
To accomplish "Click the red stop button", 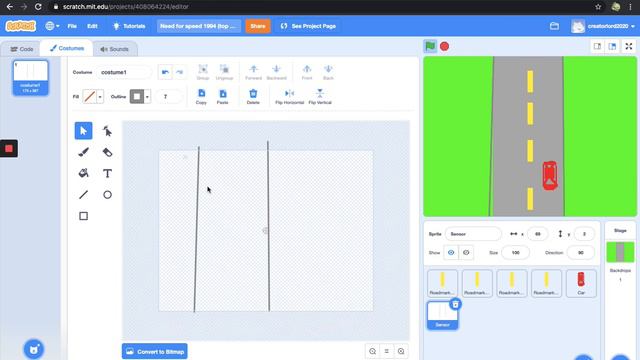I will pyautogui.click(x=444, y=46).
